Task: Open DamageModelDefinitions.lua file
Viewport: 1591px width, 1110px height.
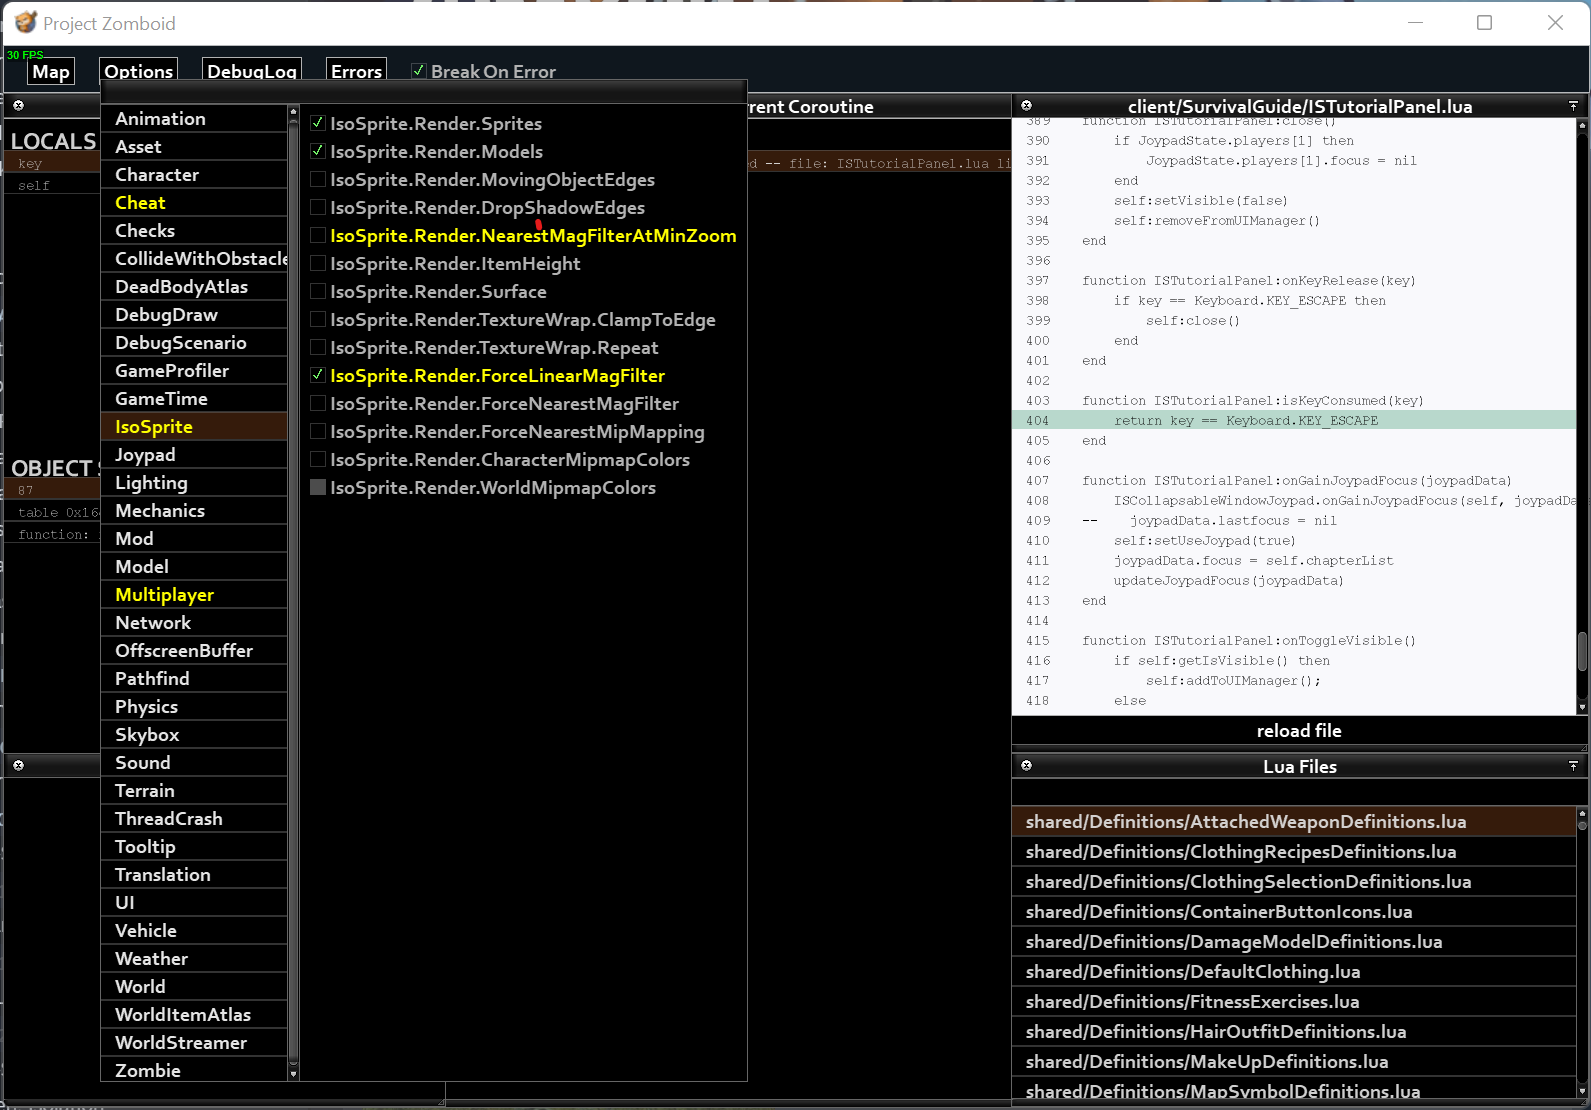Action: coord(1294,941)
